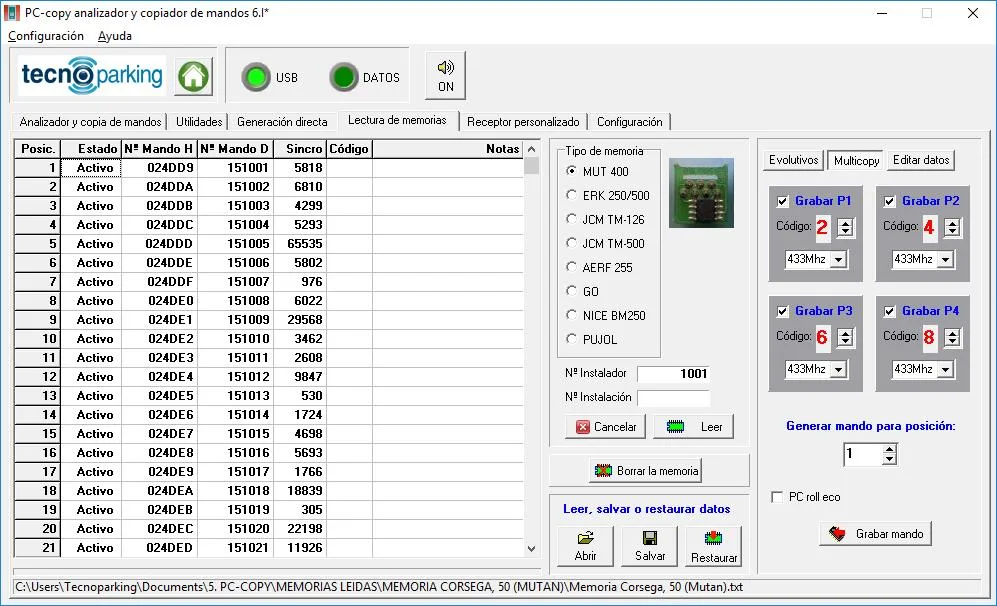Select the Lectura de memorias tab
Image resolution: width=997 pixels, height=606 pixels.
397,120
